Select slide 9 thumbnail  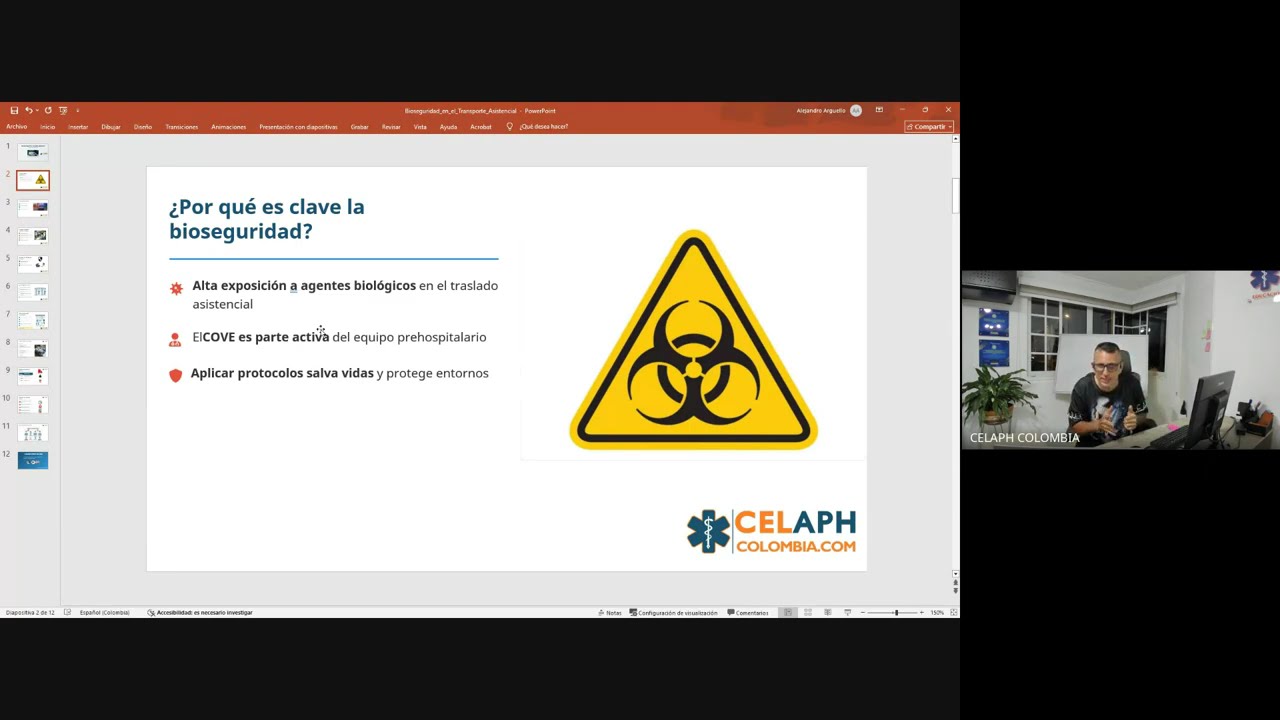point(33,377)
